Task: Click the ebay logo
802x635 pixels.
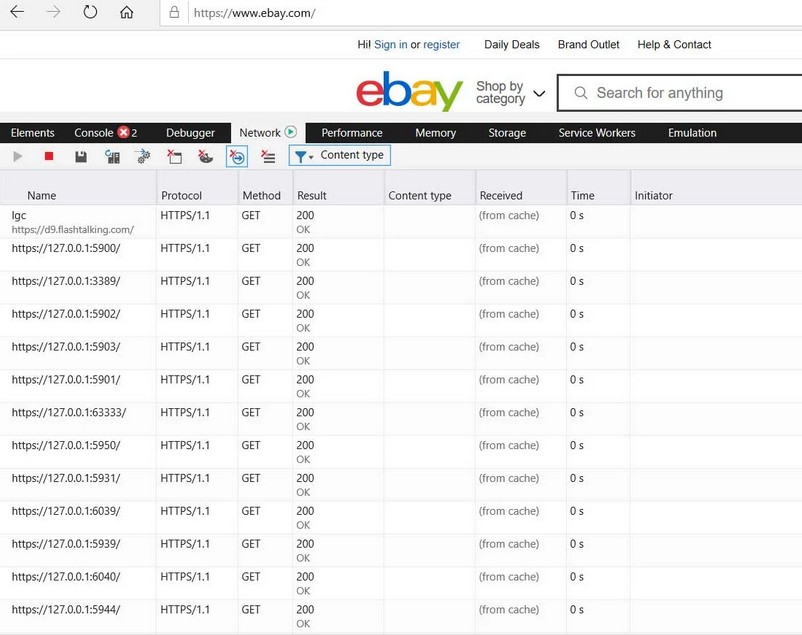Action: [409, 91]
